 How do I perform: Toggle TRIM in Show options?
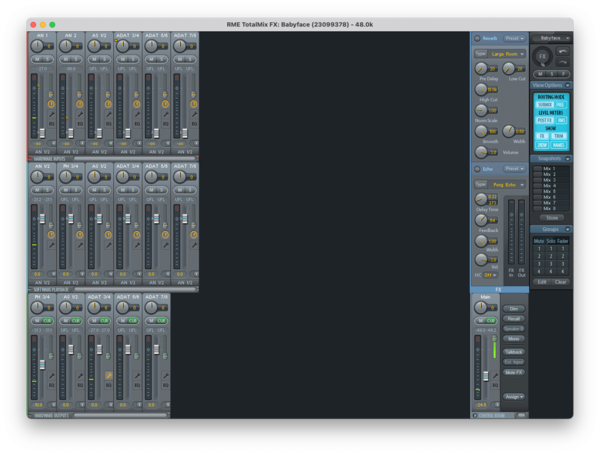(x=559, y=136)
